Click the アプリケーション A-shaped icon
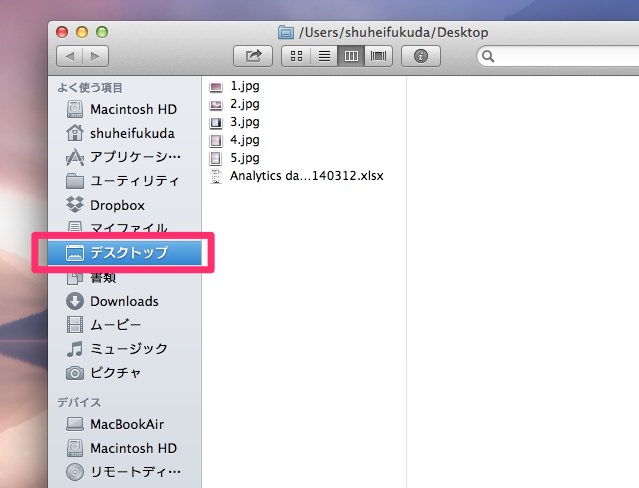 [x=75, y=157]
